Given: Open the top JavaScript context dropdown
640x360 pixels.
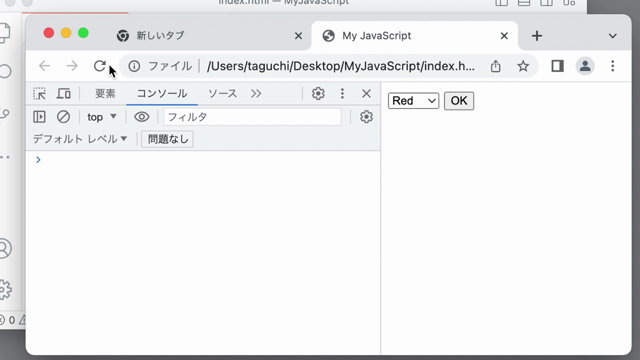Looking at the screenshot, I should click(x=102, y=117).
